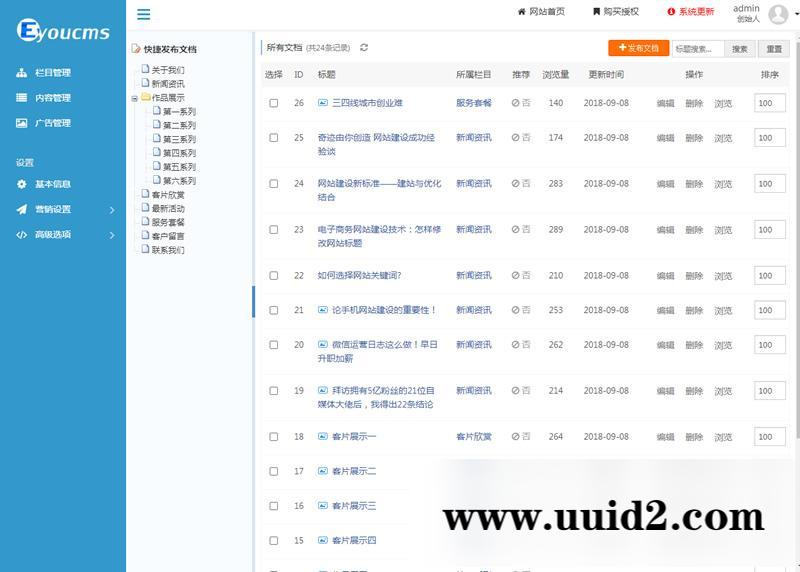Click 删除 for document ID 25

(694, 138)
